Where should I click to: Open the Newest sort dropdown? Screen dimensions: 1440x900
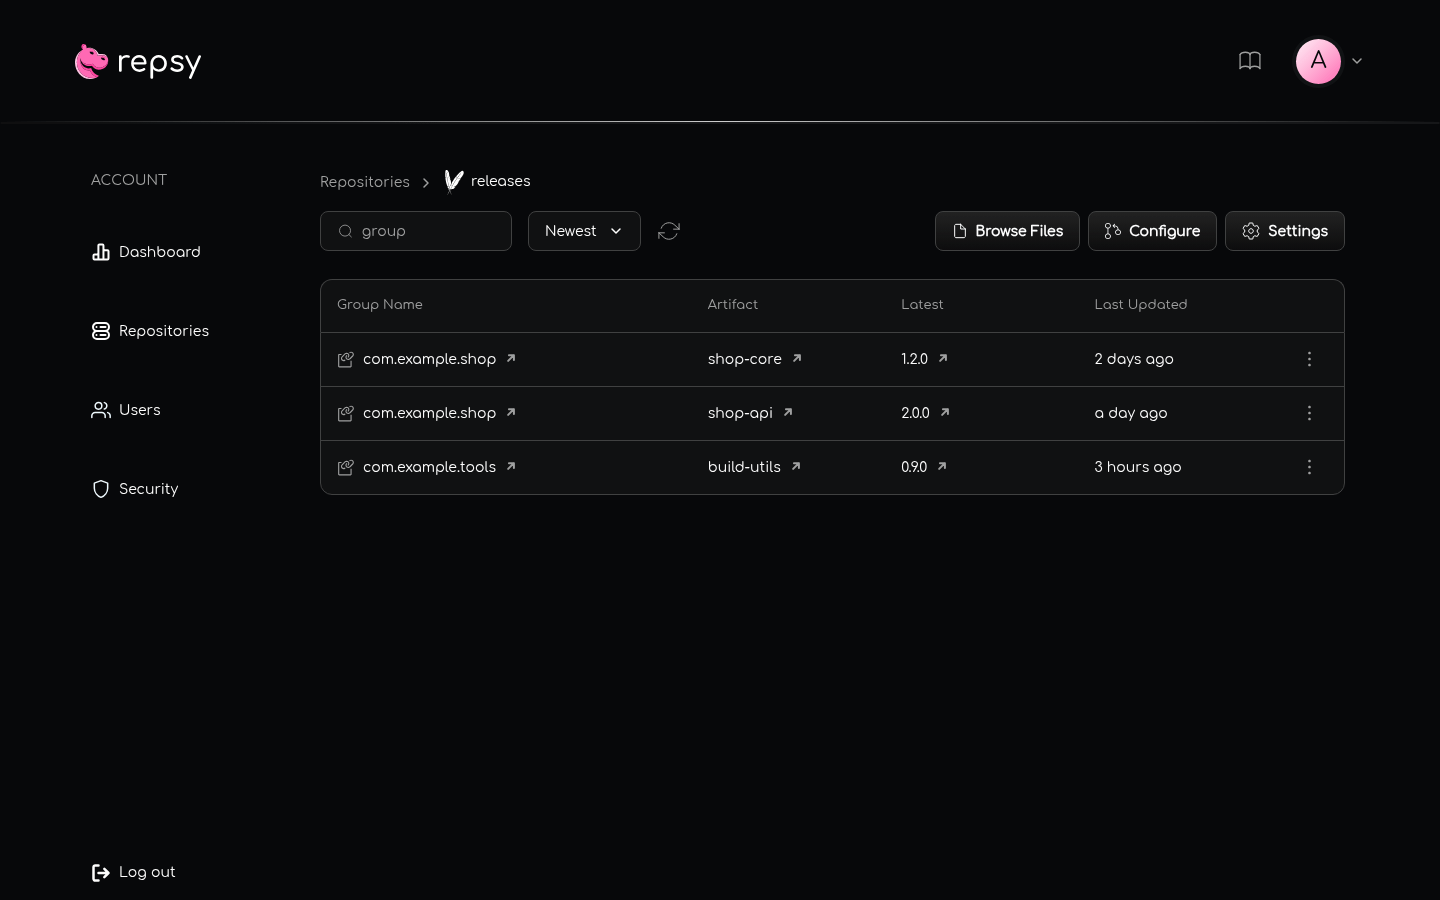(x=584, y=231)
